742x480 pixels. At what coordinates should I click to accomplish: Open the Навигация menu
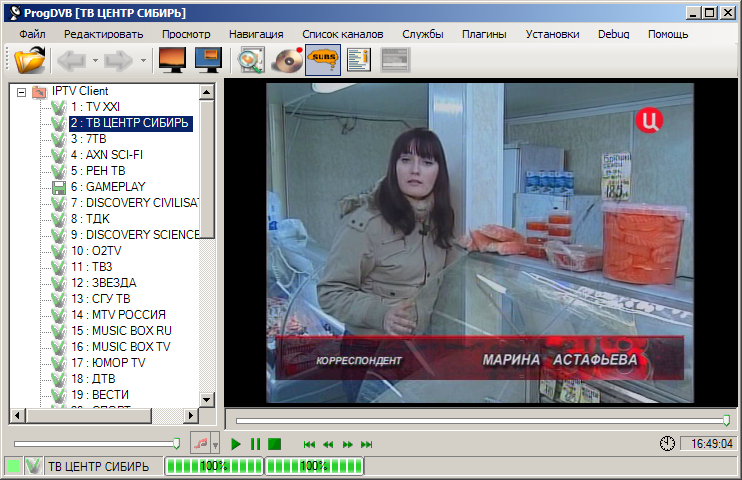pyautogui.click(x=256, y=34)
